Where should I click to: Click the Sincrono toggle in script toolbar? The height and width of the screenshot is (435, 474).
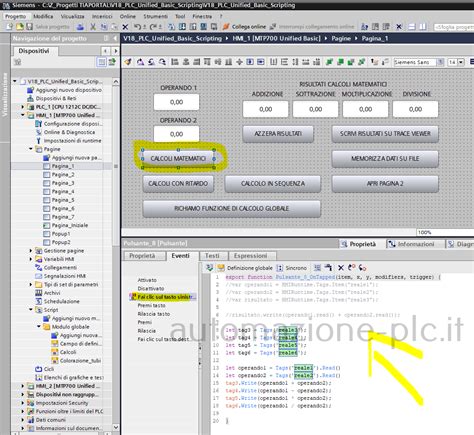click(x=292, y=268)
